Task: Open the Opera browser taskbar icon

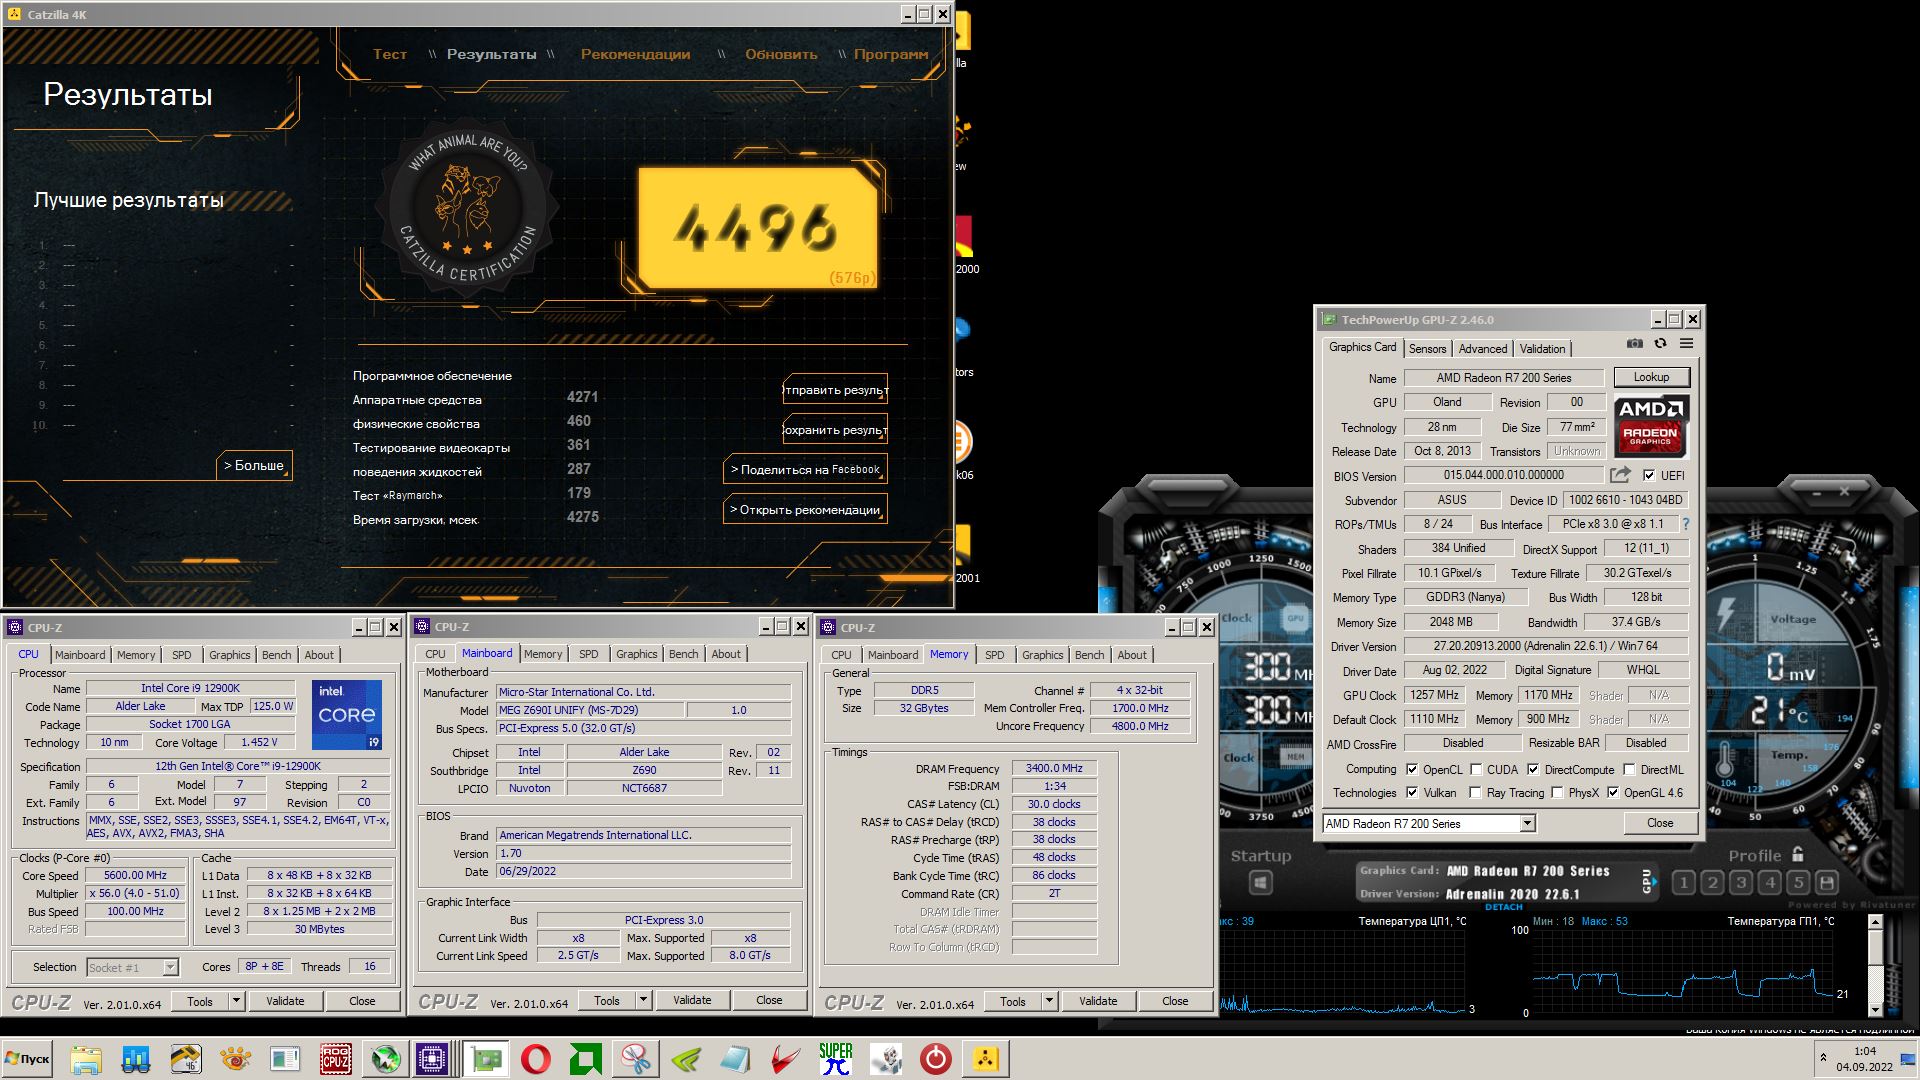Action: (x=536, y=1058)
